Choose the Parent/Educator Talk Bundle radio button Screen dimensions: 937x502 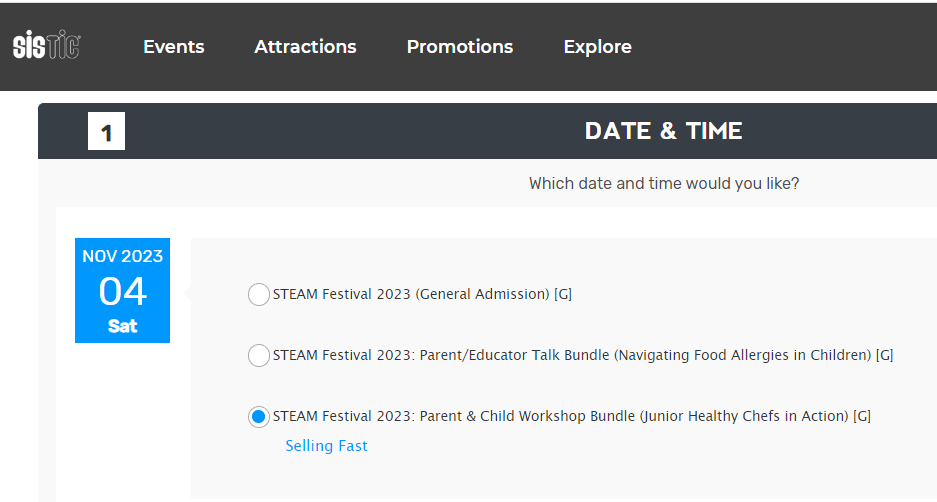point(259,355)
